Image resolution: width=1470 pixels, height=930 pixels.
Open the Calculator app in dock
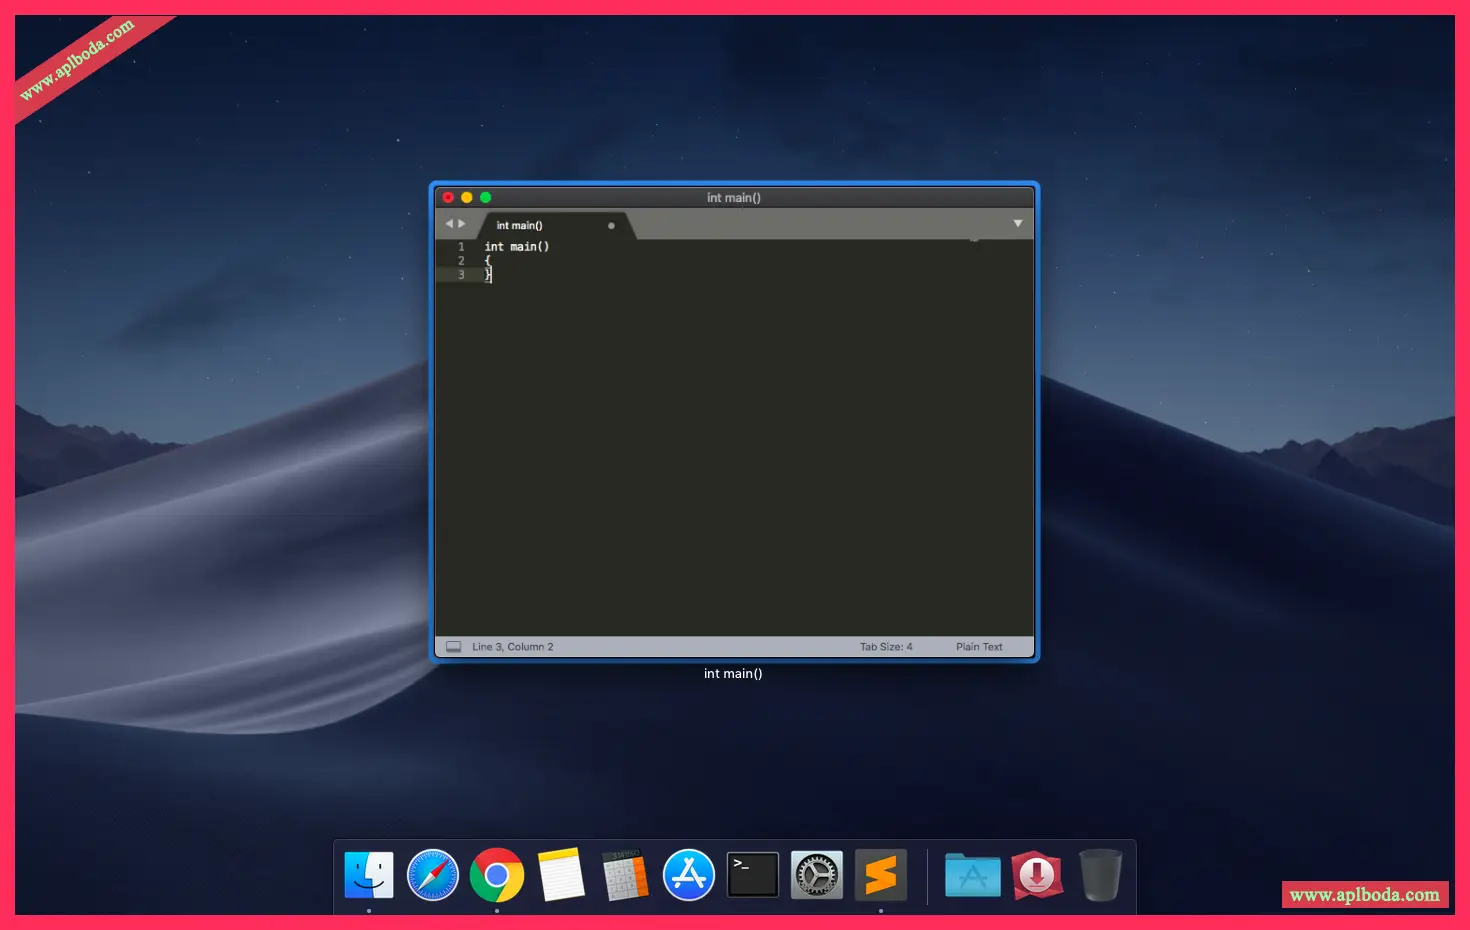click(x=625, y=876)
